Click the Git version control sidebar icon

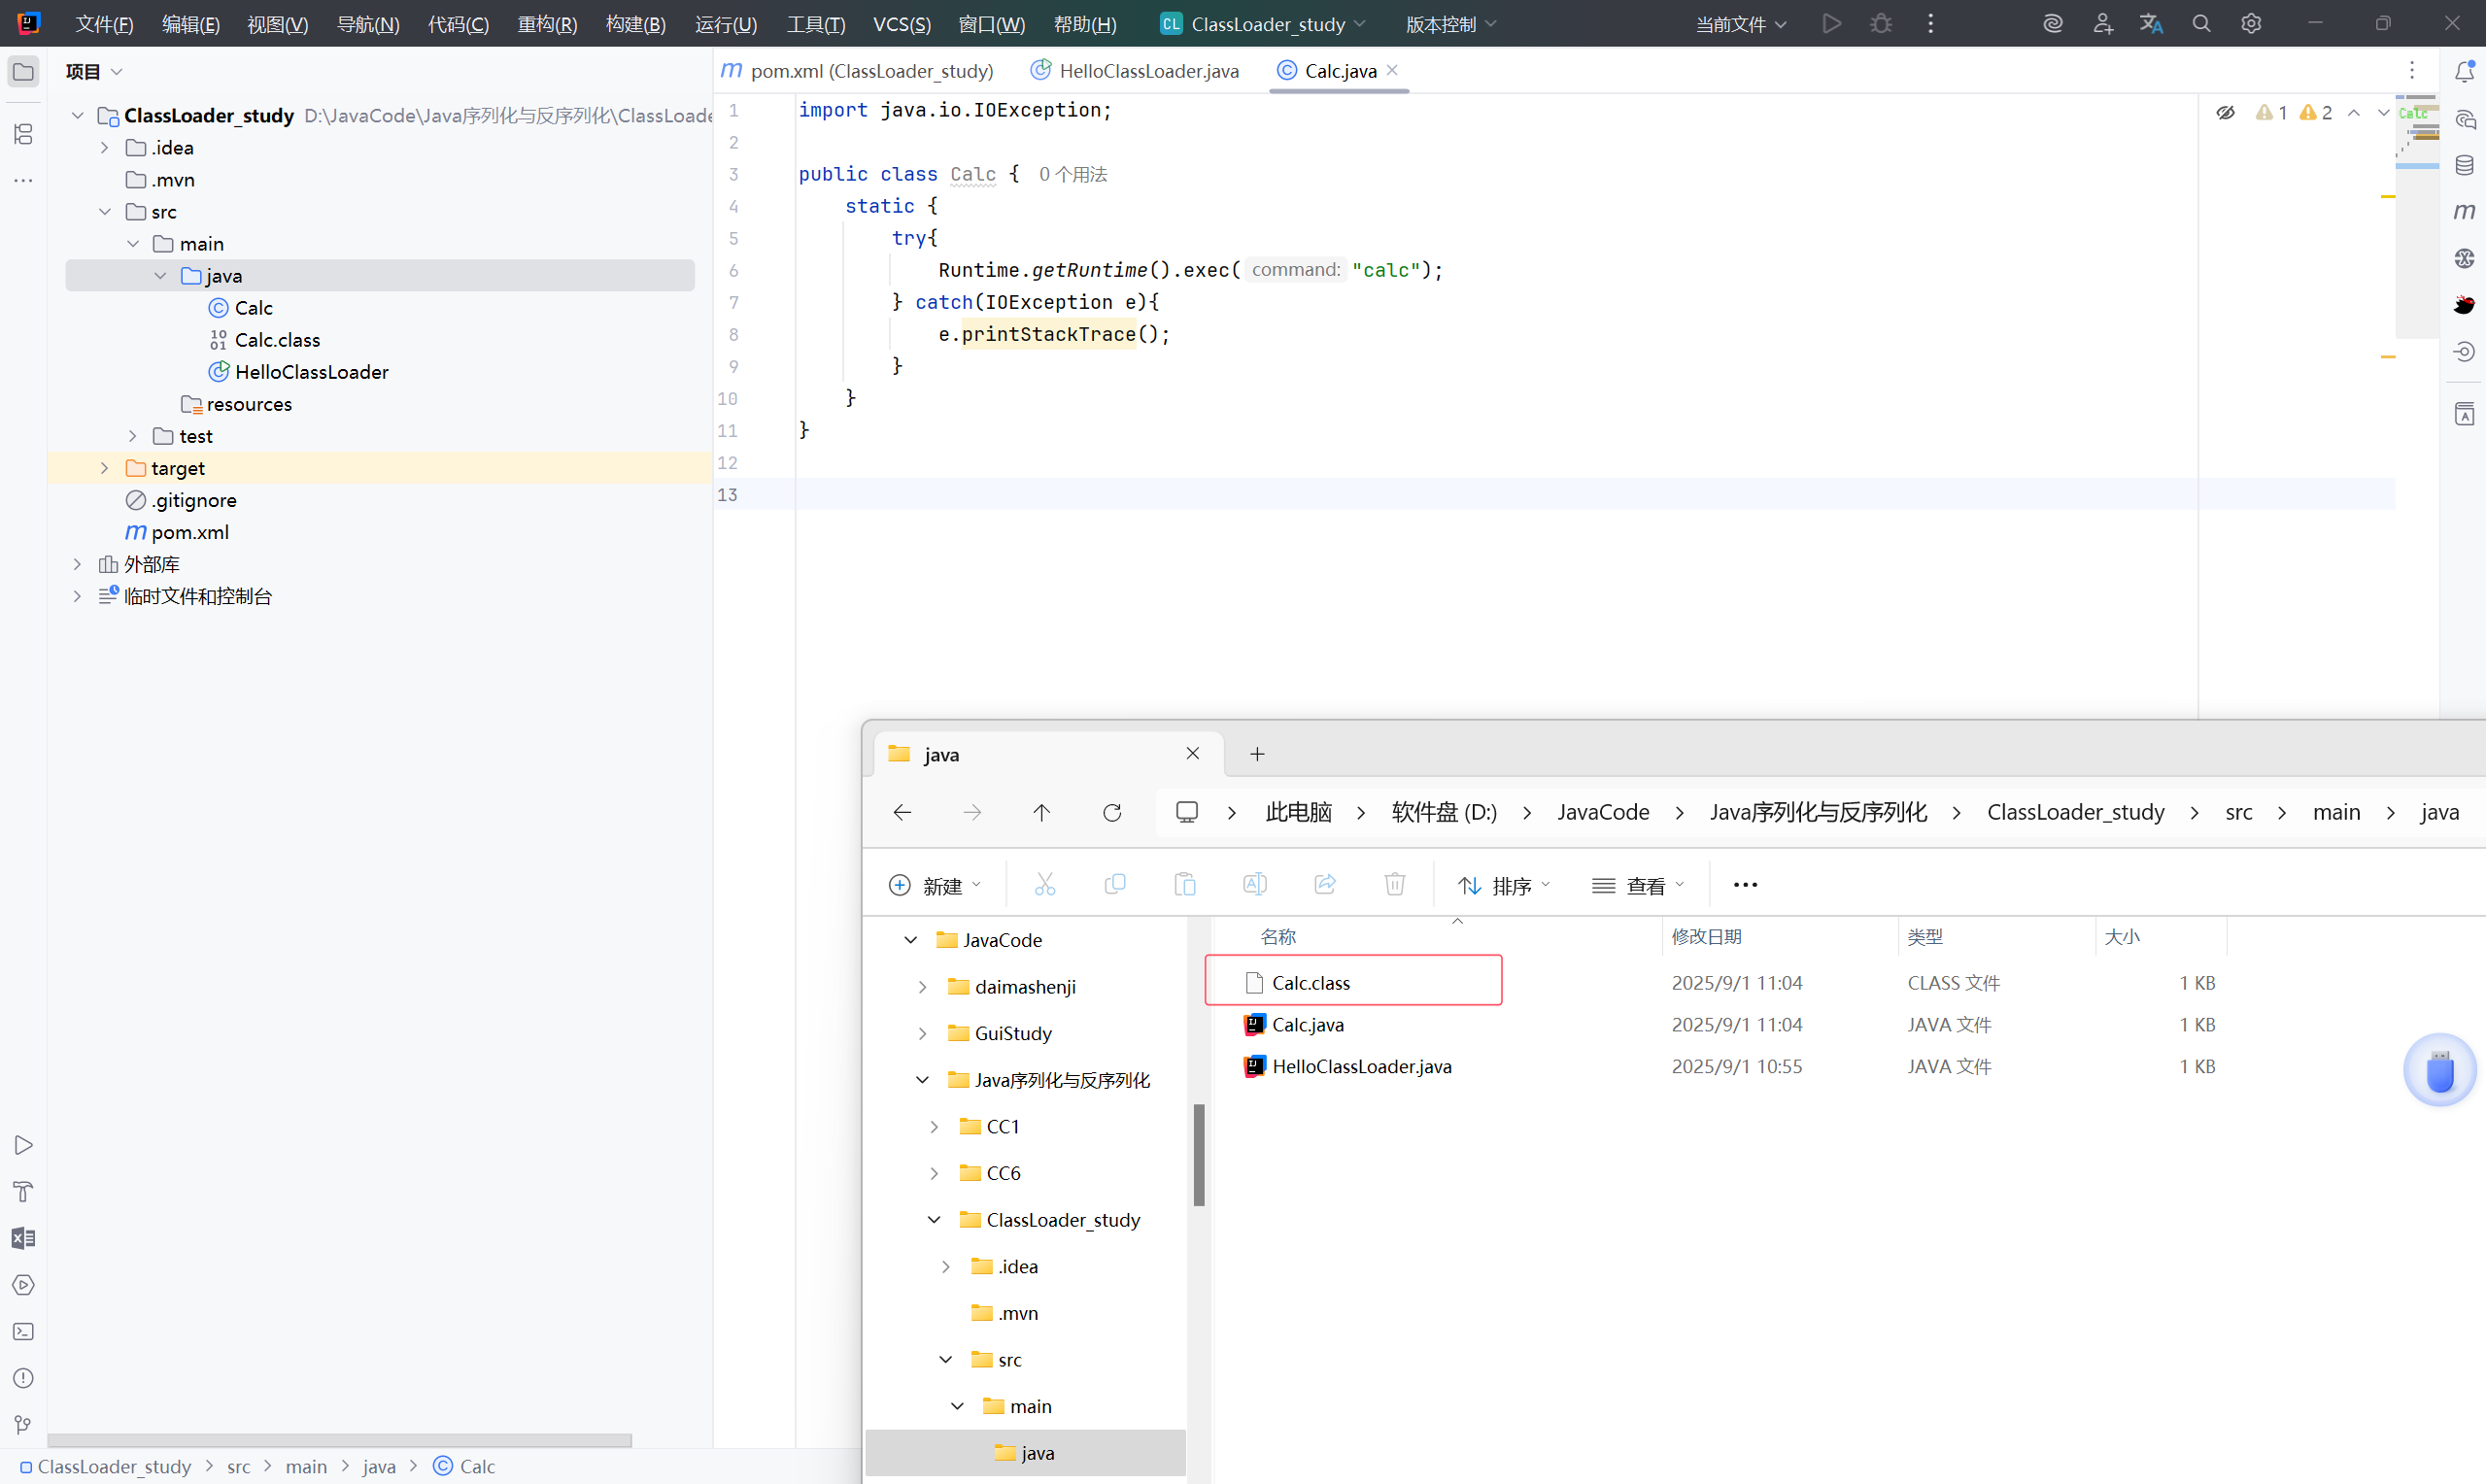(x=23, y=1424)
